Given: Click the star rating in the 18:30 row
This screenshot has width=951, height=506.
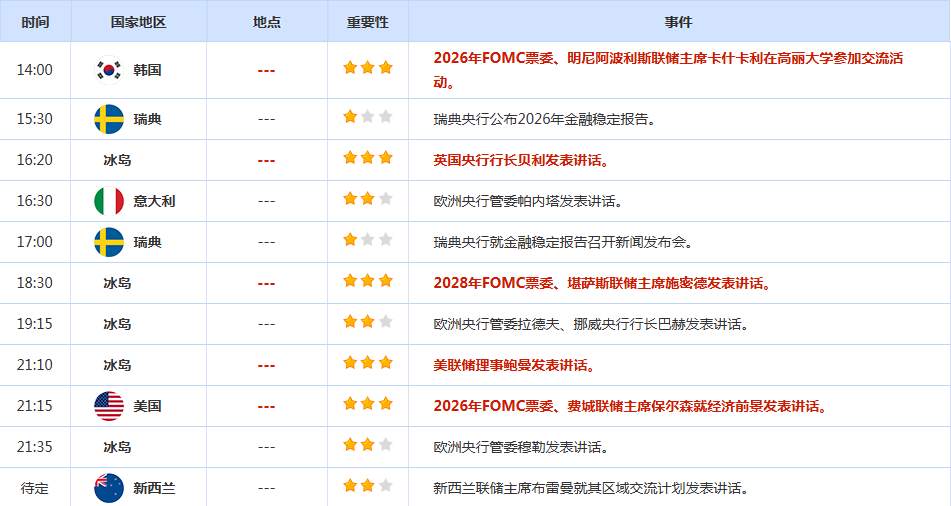Looking at the screenshot, I should coord(368,280).
